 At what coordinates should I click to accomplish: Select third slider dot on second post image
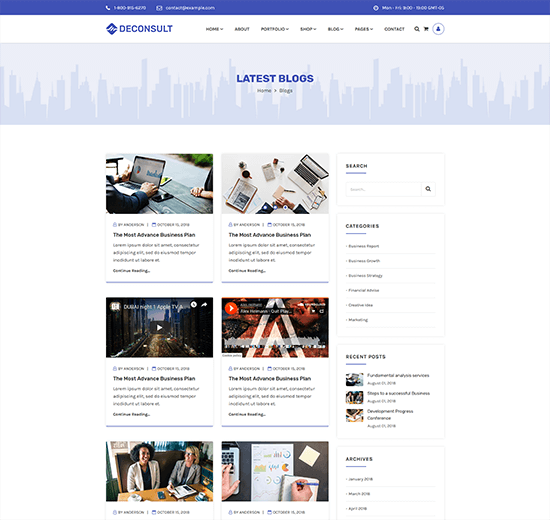click(286, 208)
